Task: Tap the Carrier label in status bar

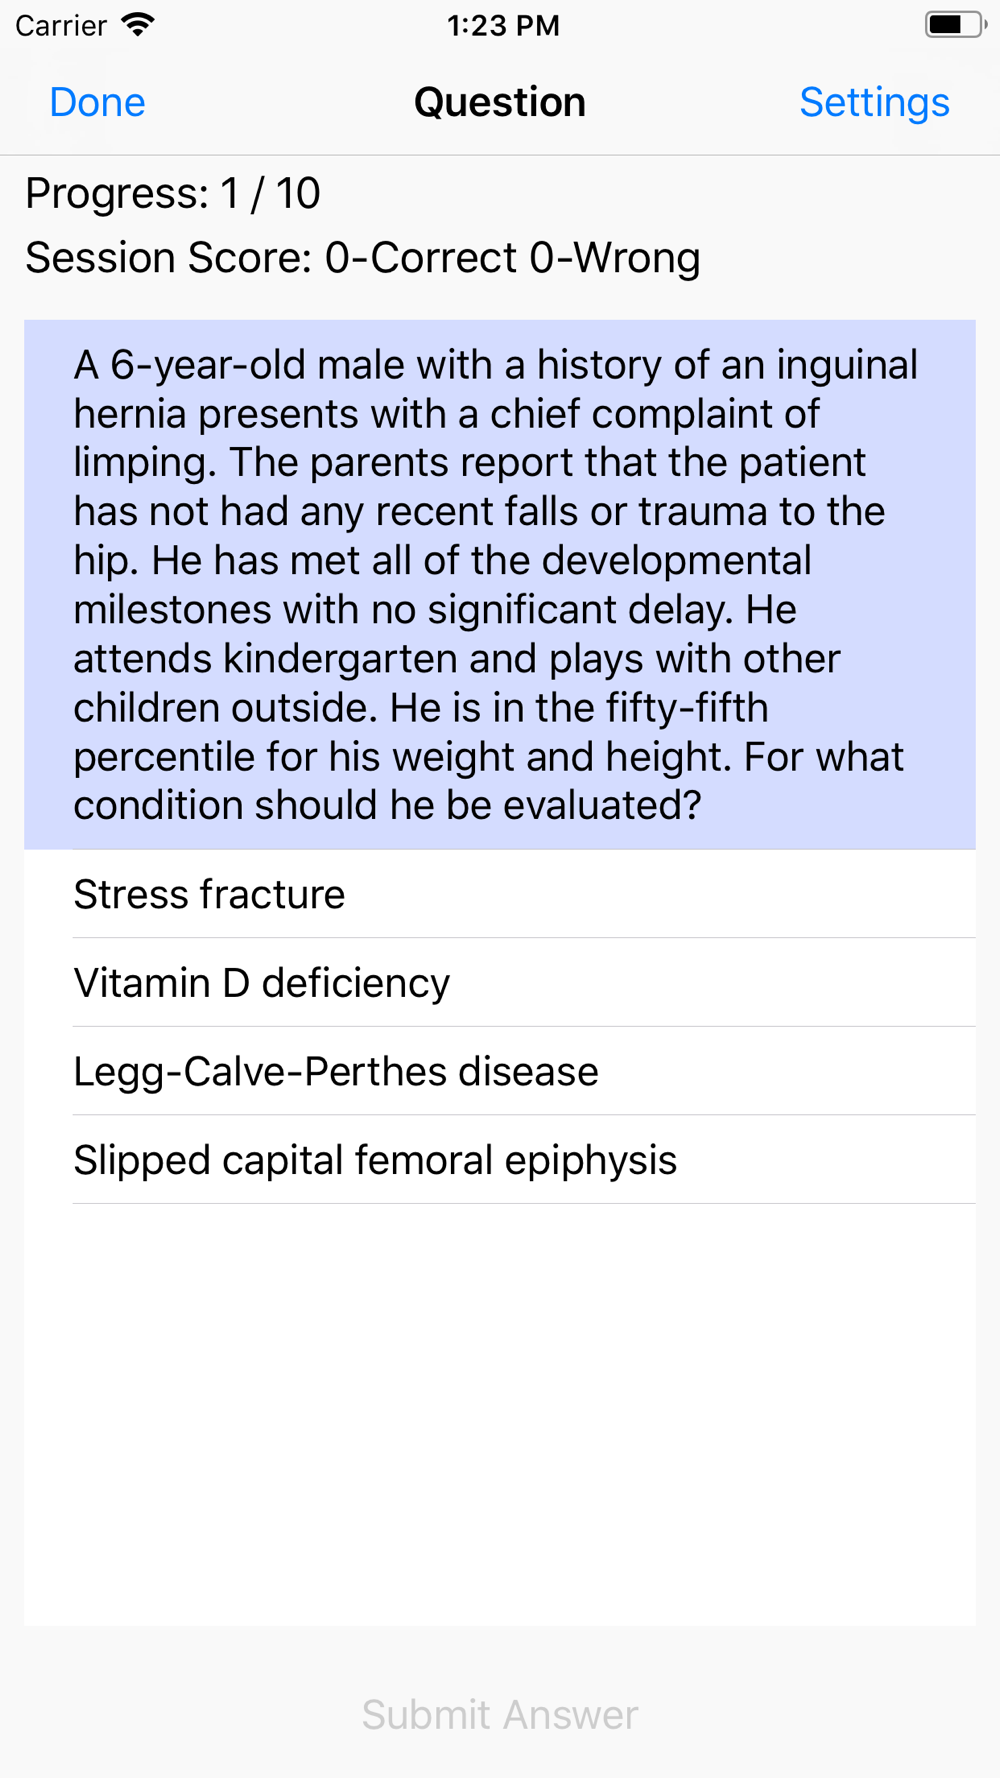Action: click(x=61, y=25)
